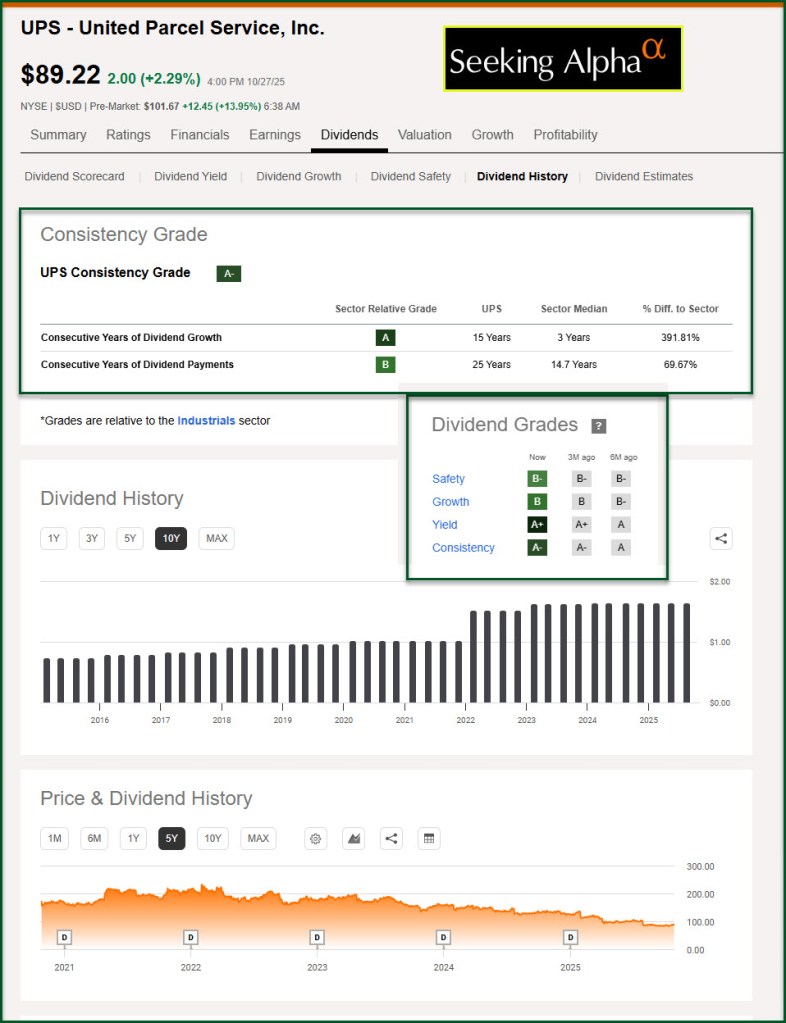The height and width of the screenshot is (1023, 786).
Task: Switch Dividend History chart to MAX range
Action: click(x=216, y=538)
